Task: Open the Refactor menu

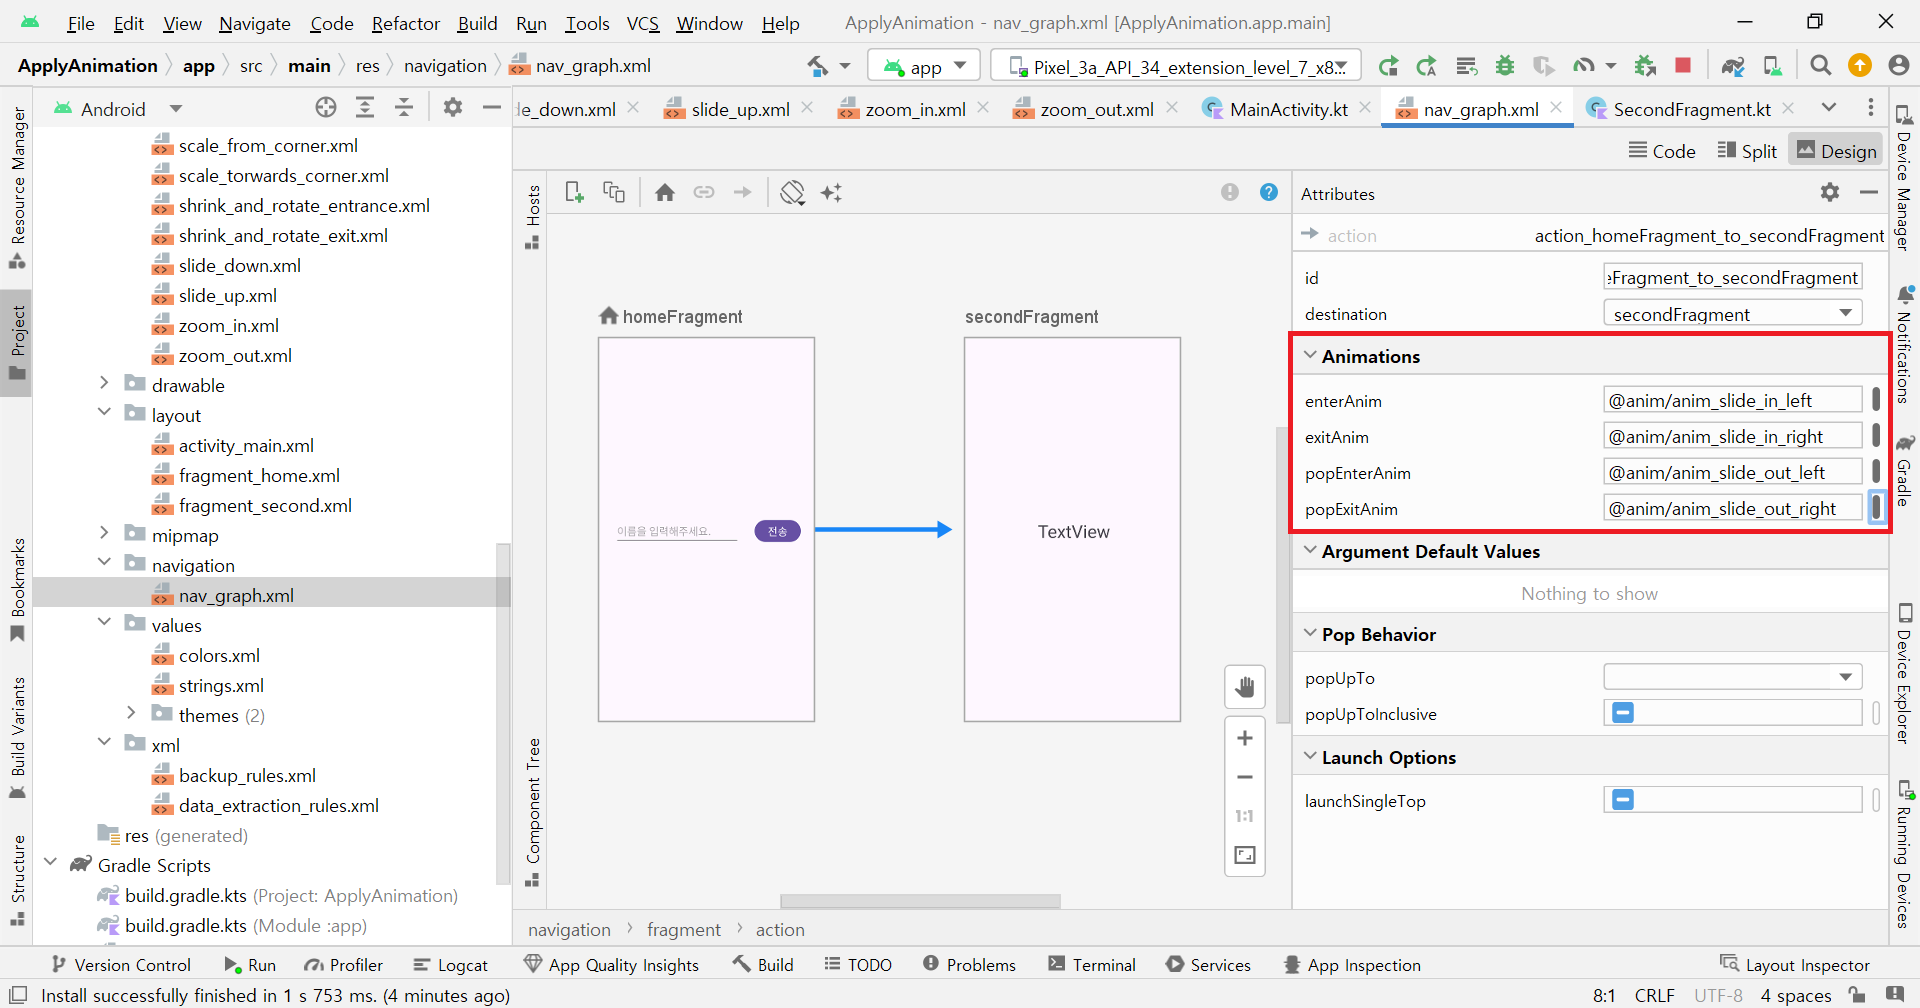Action: (x=405, y=23)
